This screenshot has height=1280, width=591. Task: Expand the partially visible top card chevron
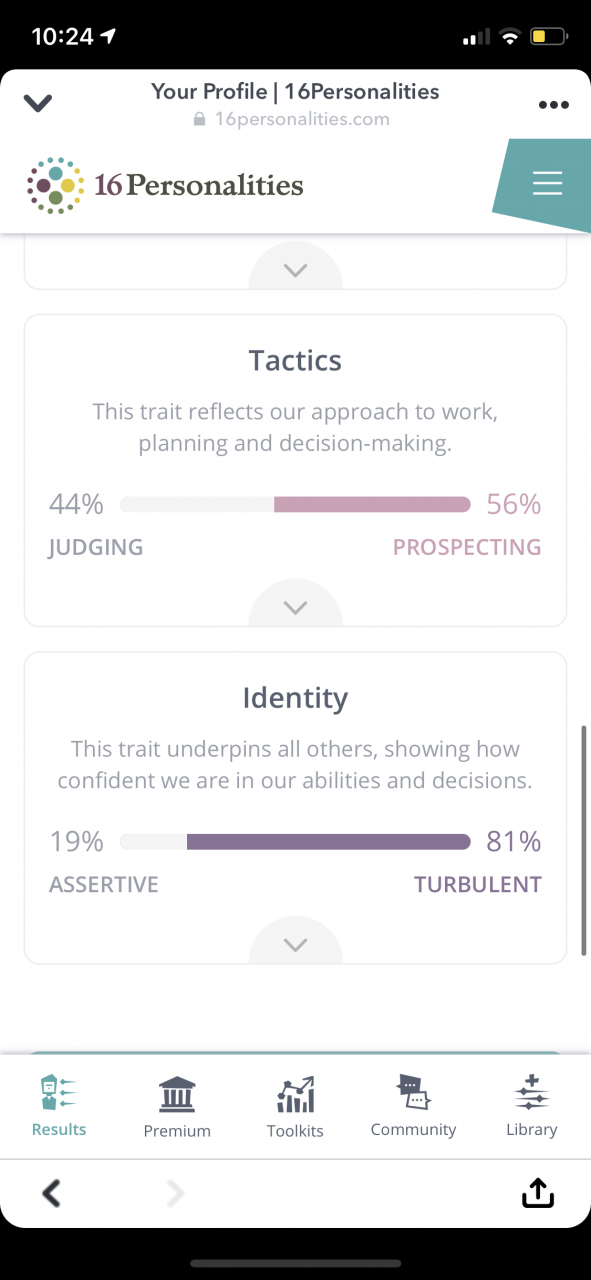tap(295, 269)
